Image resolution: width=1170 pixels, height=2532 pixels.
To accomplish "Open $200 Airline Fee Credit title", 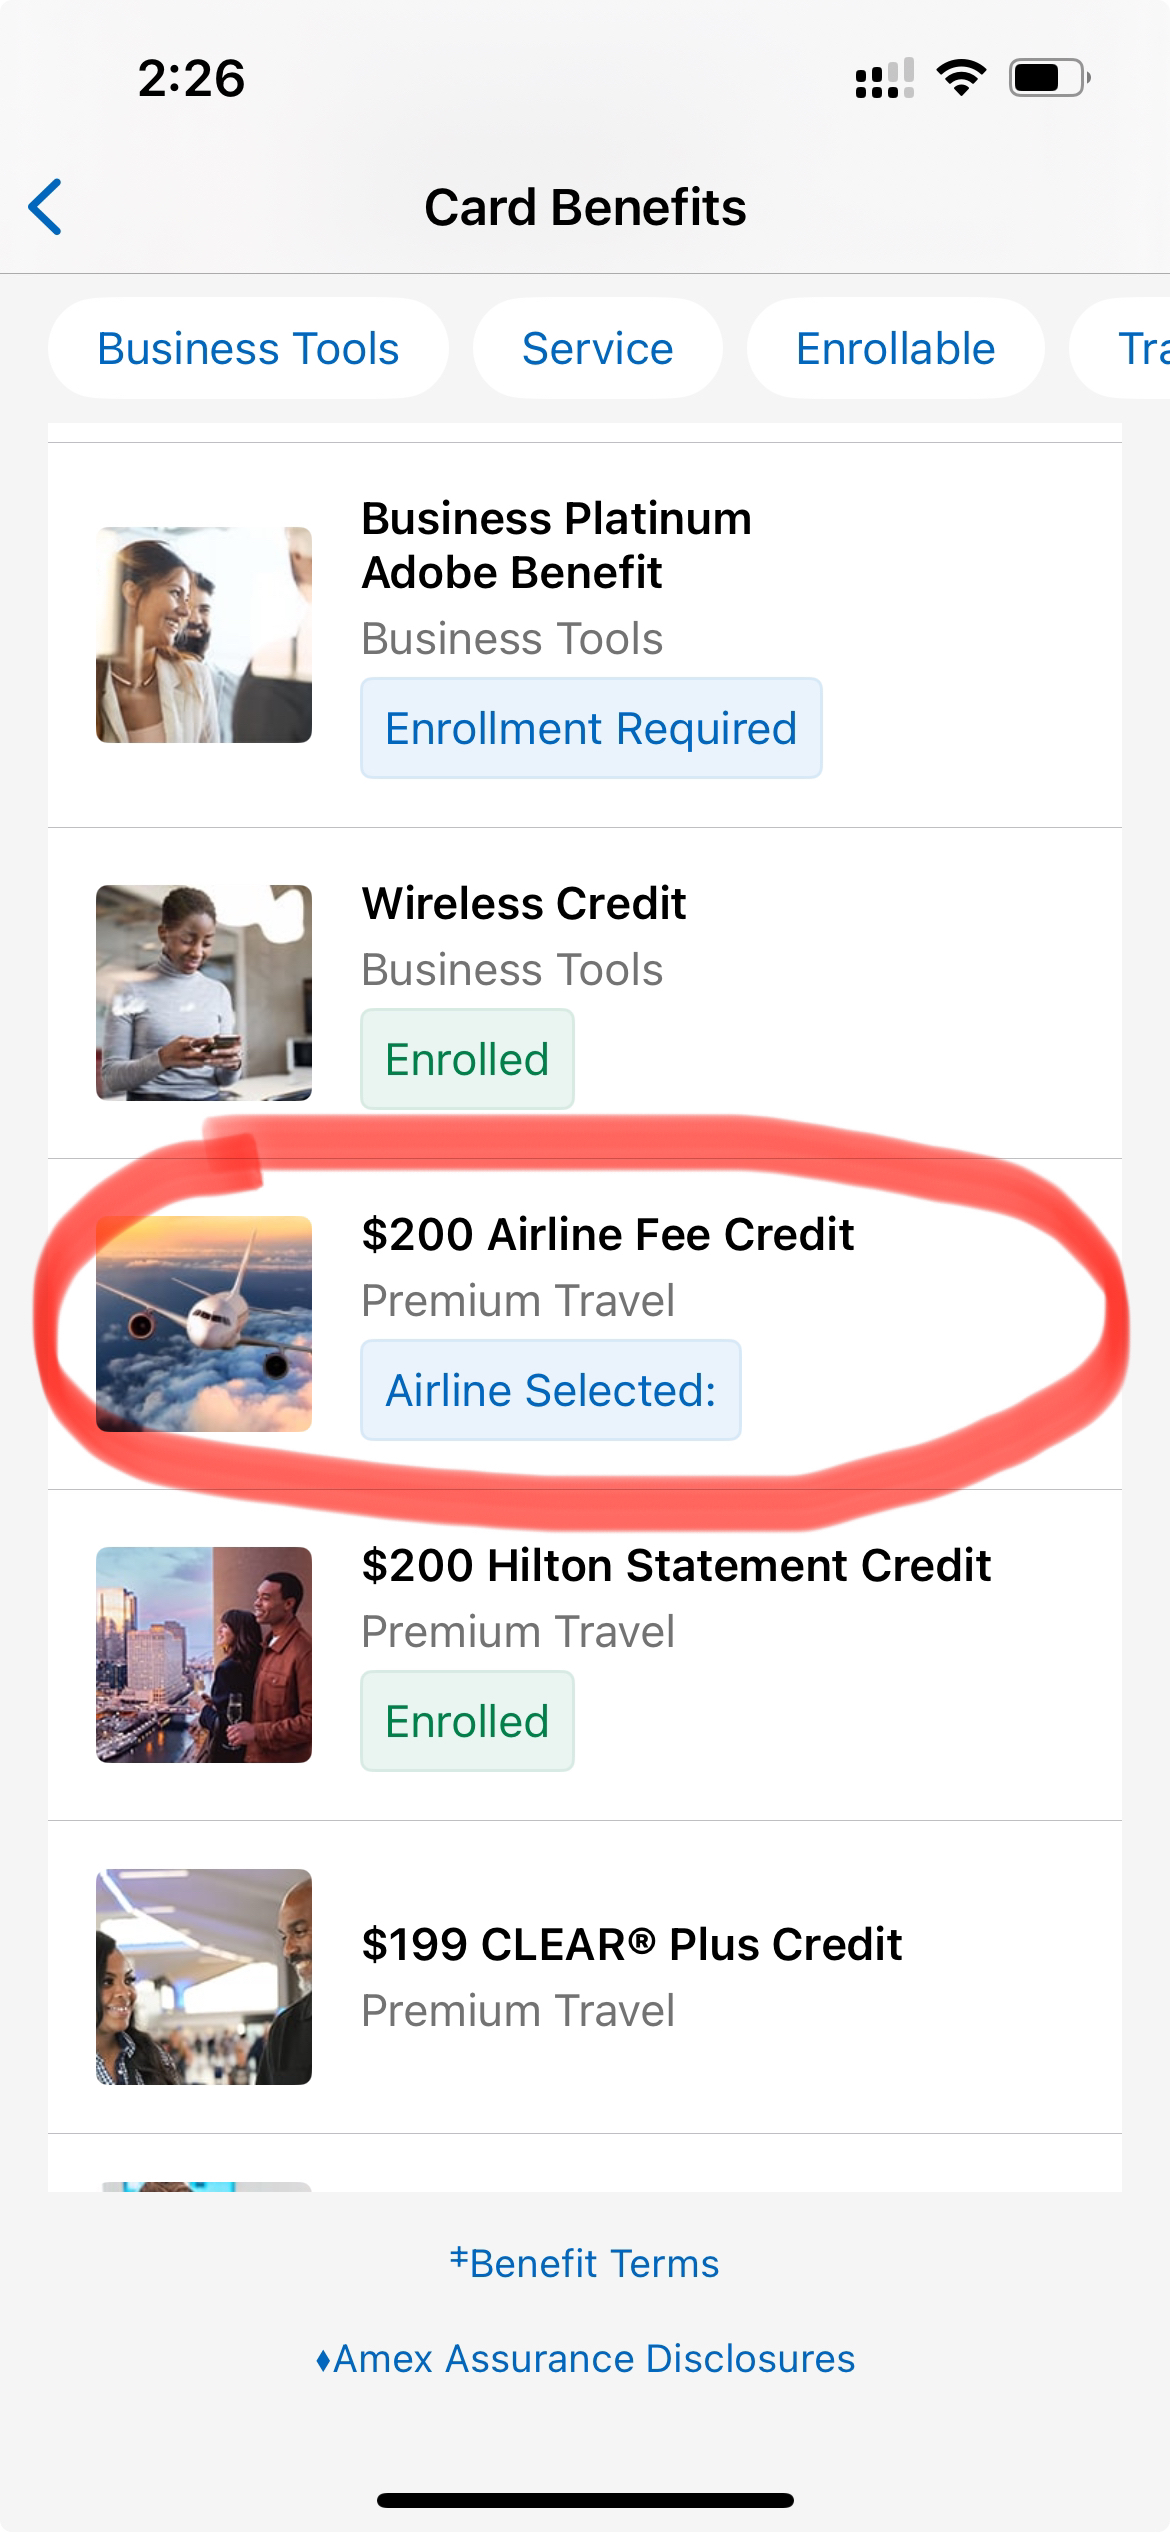I will point(608,1235).
